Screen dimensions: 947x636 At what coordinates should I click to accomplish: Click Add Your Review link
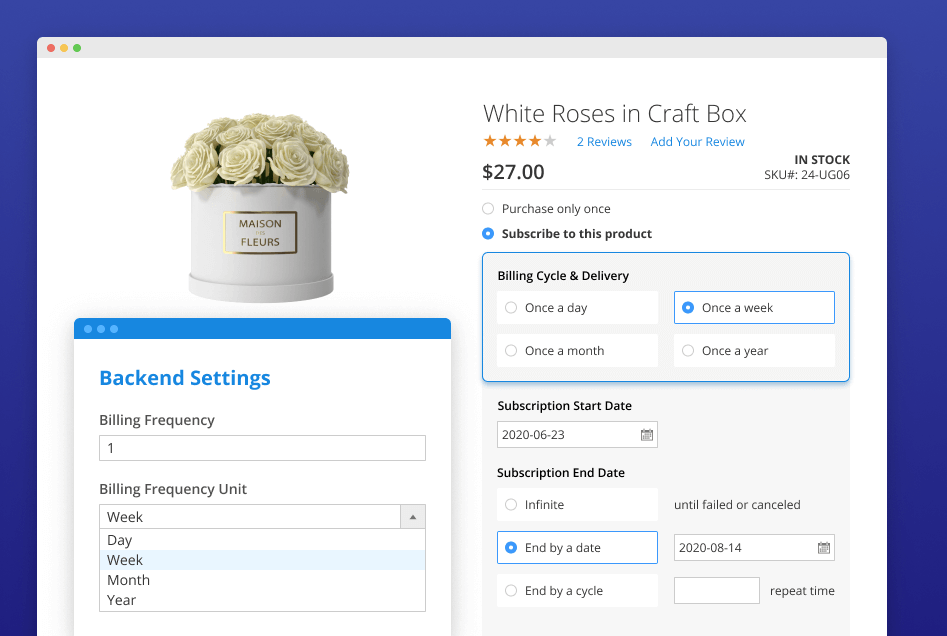coord(697,142)
